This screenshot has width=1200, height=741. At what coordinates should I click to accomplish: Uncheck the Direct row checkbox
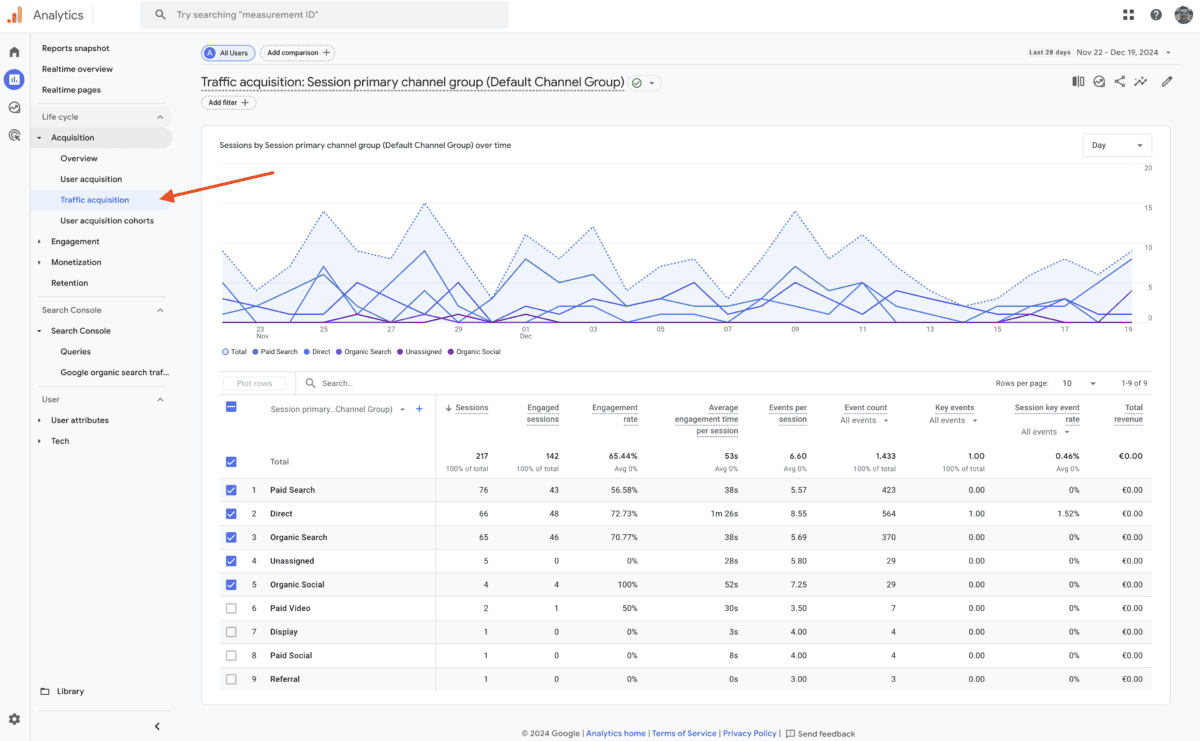(231, 514)
